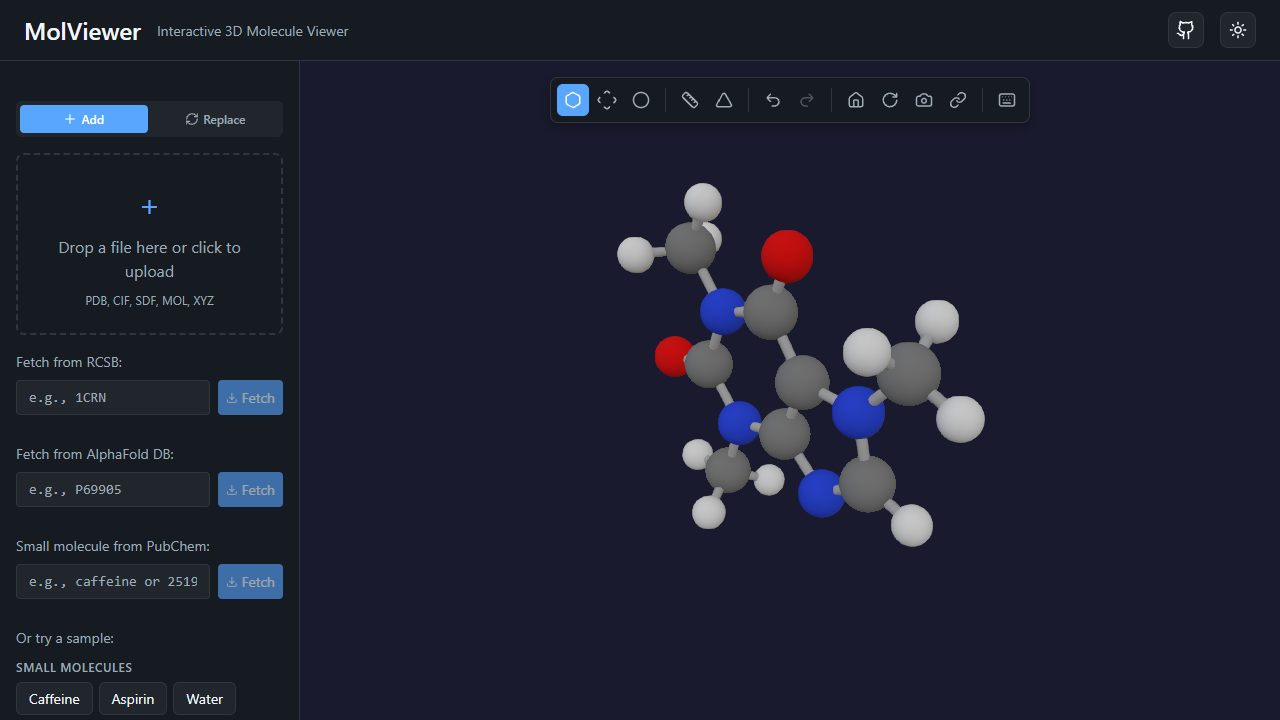The width and height of the screenshot is (1280, 720).
Task: Focus the RCSB ID input field
Action: click(113, 398)
